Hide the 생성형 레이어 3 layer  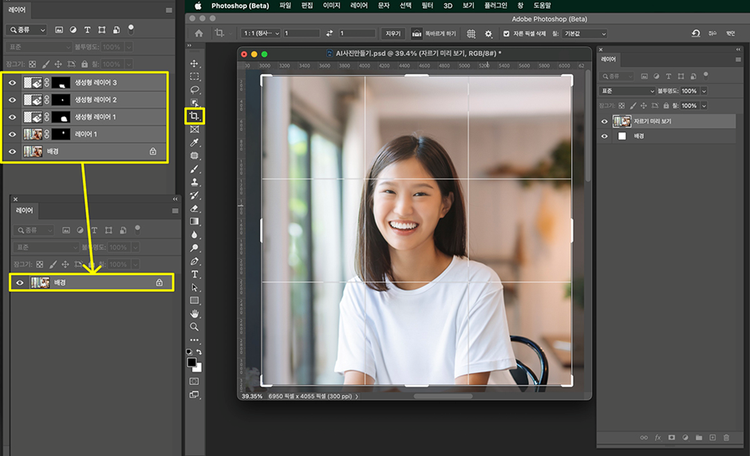13,84
